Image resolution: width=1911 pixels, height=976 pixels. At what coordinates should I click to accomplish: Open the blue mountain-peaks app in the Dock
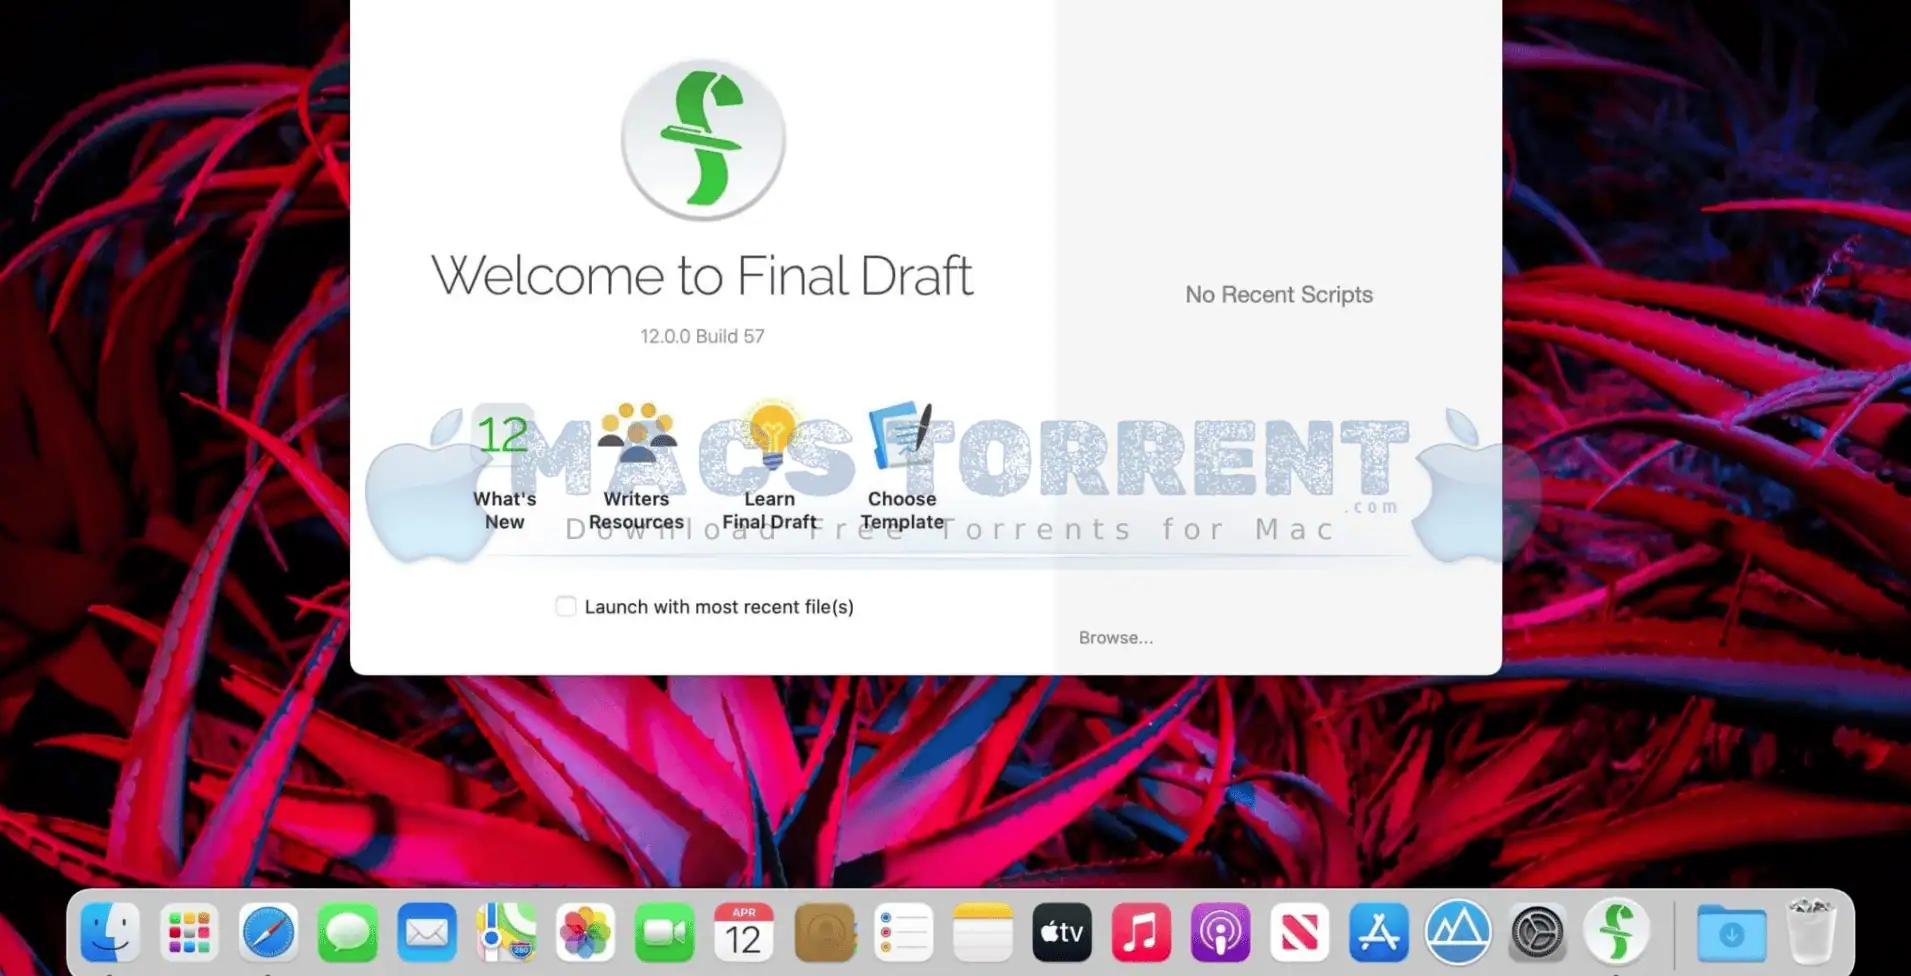[x=1458, y=932]
